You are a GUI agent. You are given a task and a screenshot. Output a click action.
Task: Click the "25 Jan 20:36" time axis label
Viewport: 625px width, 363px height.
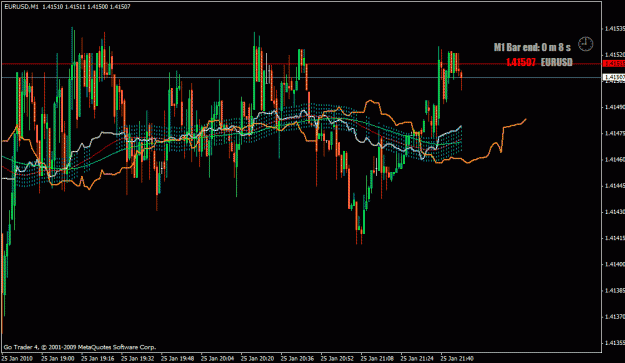click(x=297, y=358)
